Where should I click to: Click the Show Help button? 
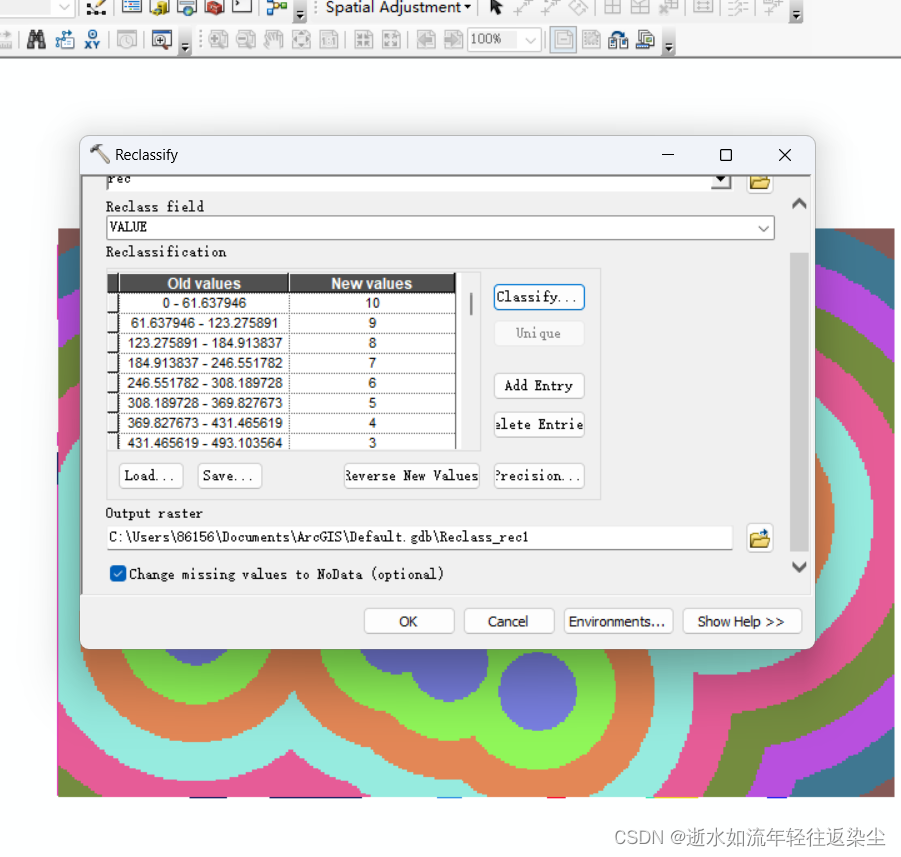tap(741, 621)
